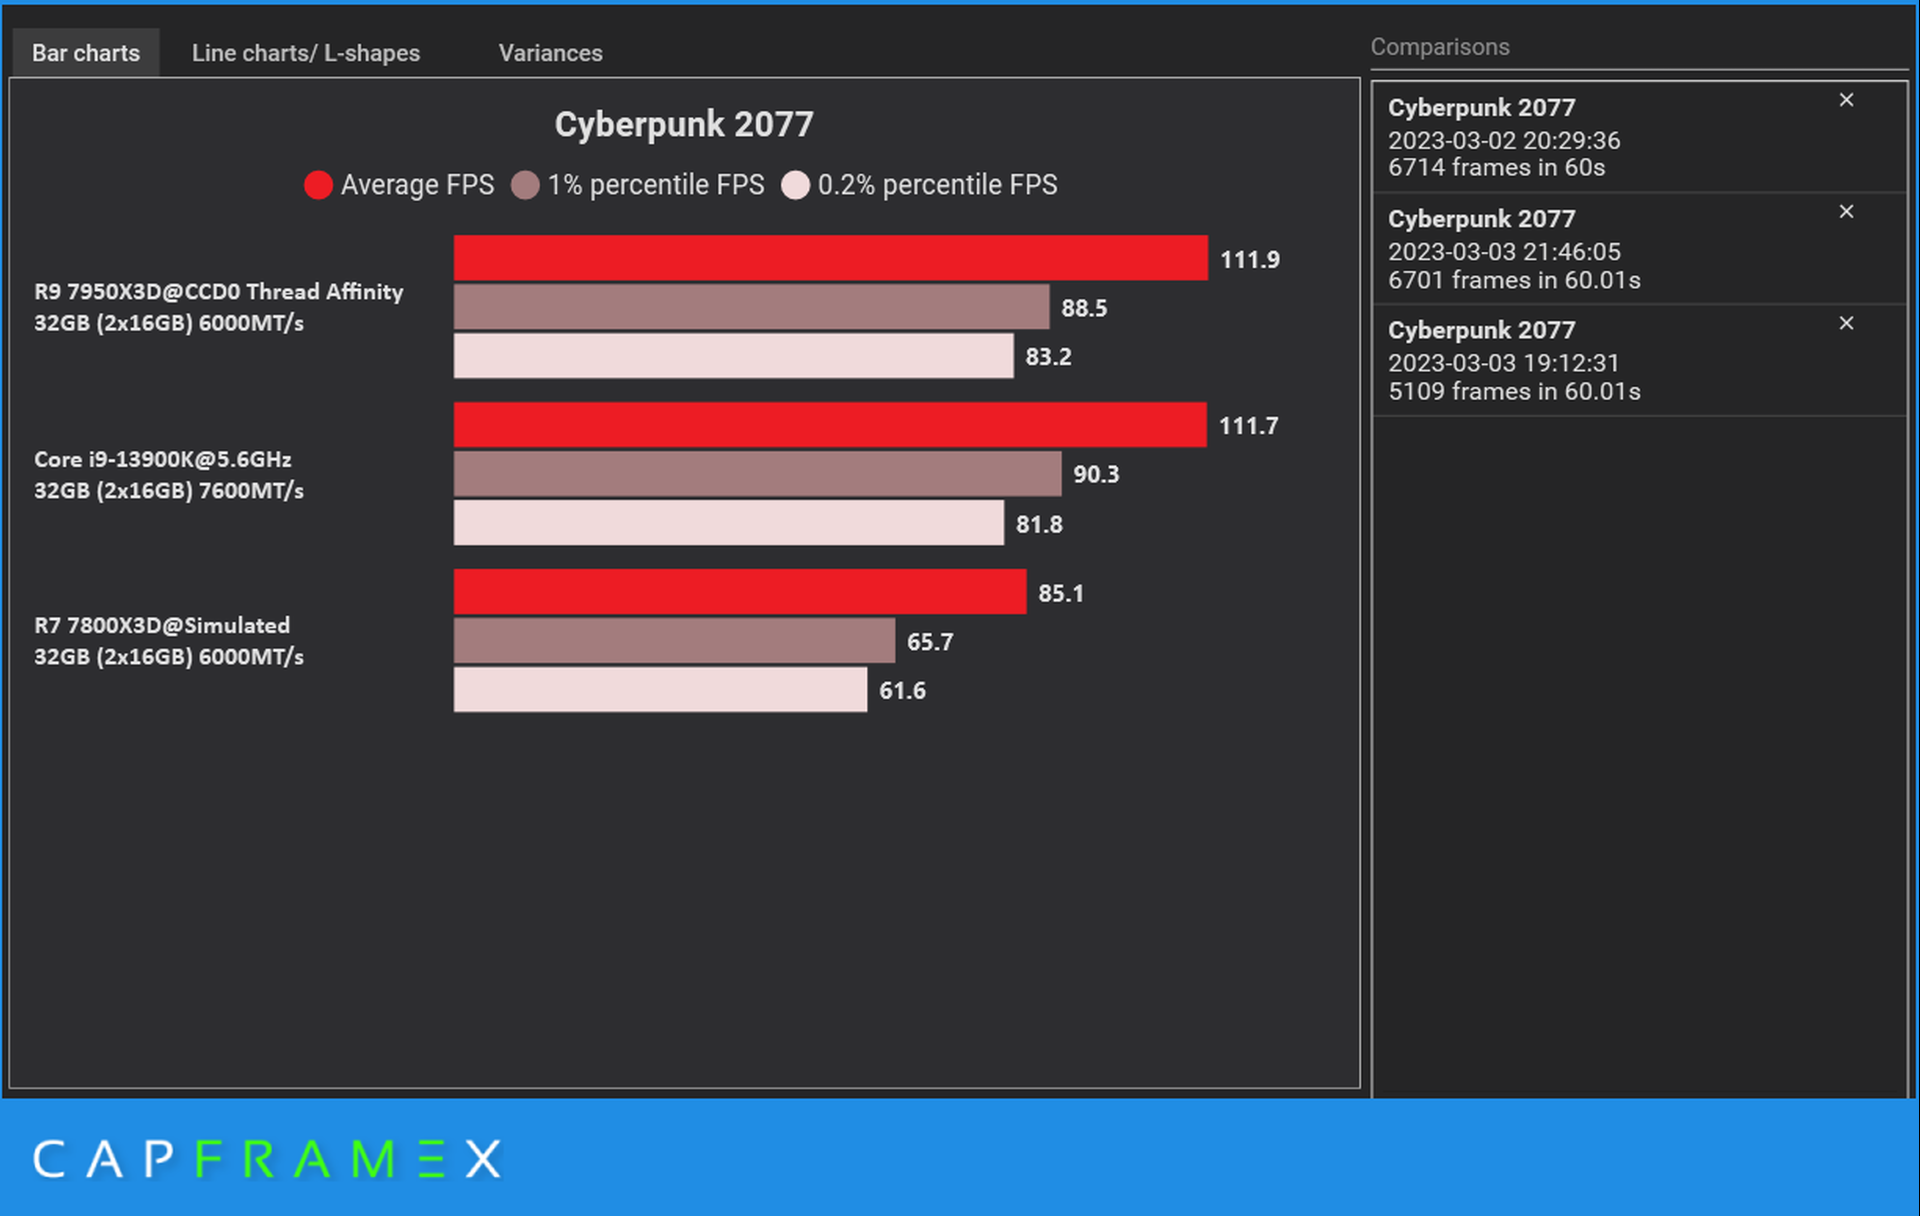Click the CapFrameX logo
The image size is (1920, 1216).
tap(266, 1159)
